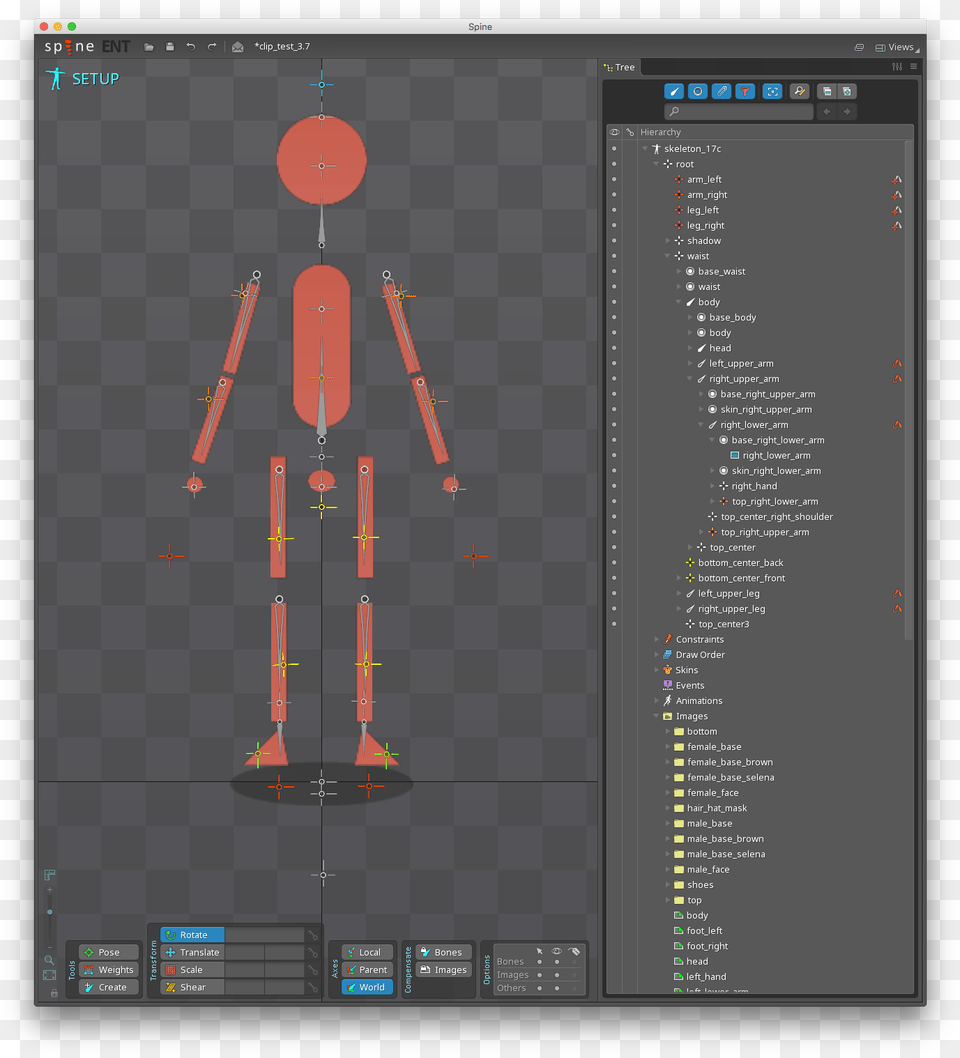The width and height of the screenshot is (960, 1058).
Task: Toggle the bones filter in the Tree panel
Action: [673, 91]
